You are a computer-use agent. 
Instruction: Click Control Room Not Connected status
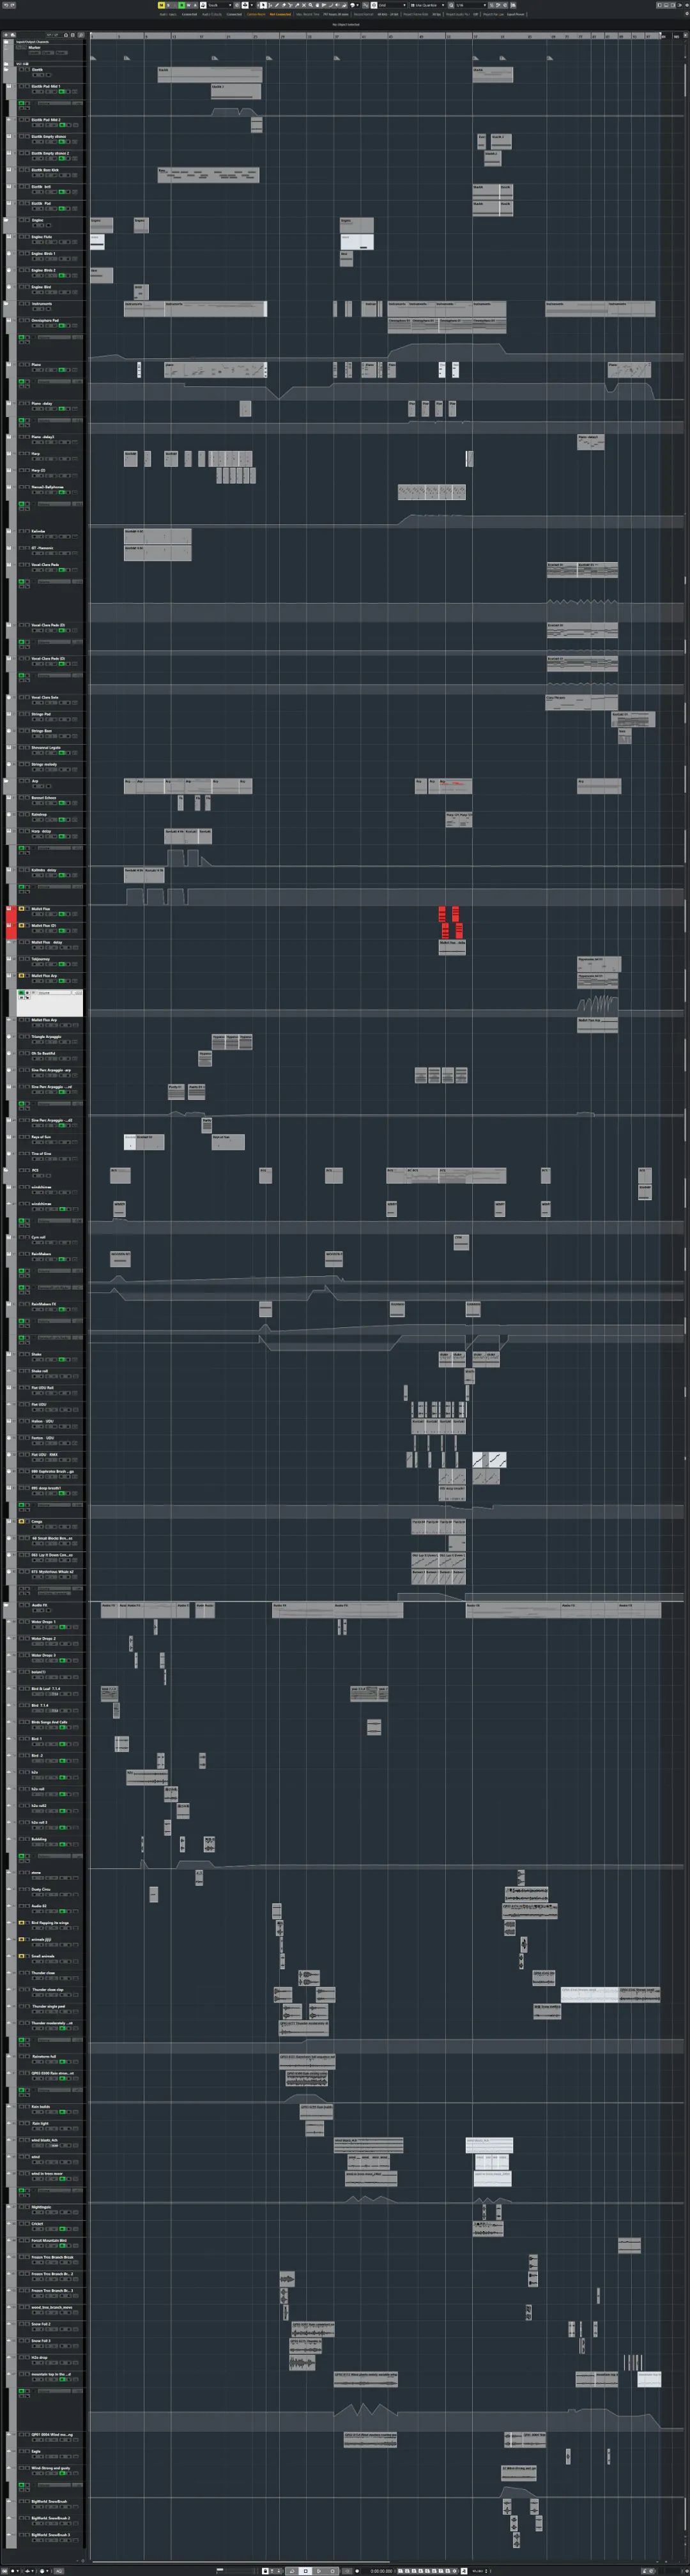pyautogui.click(x=280, y=14)
